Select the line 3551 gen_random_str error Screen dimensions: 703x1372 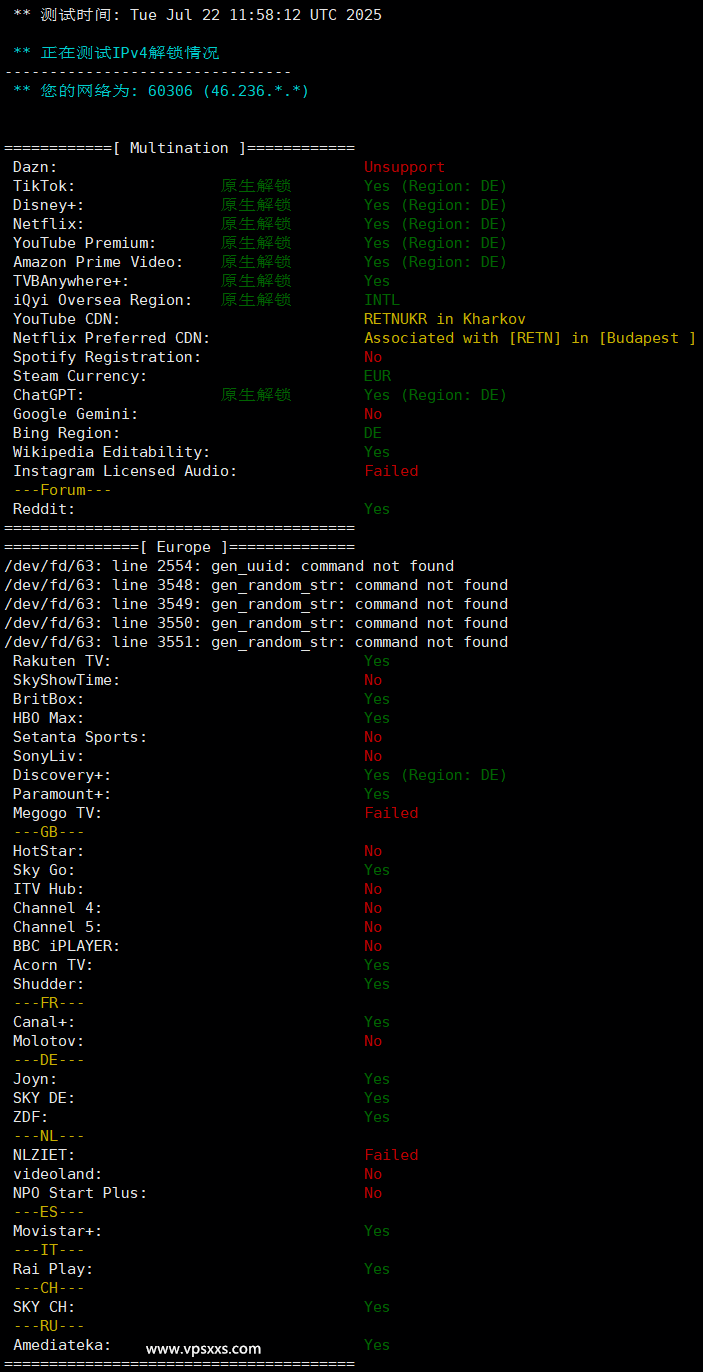(x=256, y=642)
